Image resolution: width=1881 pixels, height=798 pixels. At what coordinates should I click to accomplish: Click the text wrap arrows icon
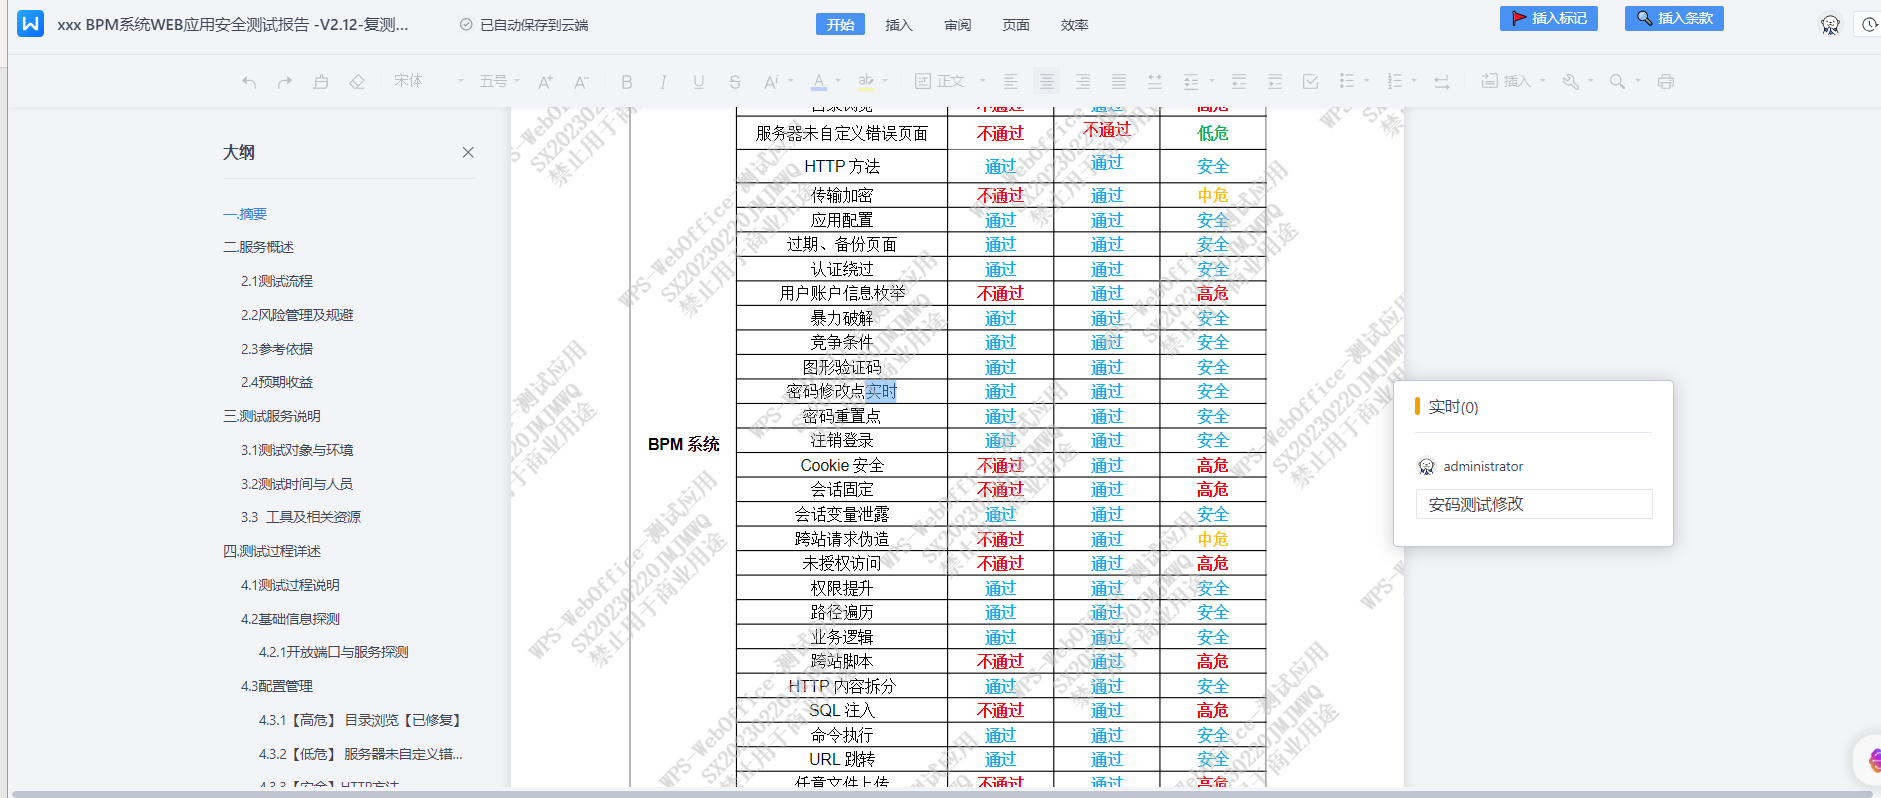pyautogui.click(x=1442, y=82)
